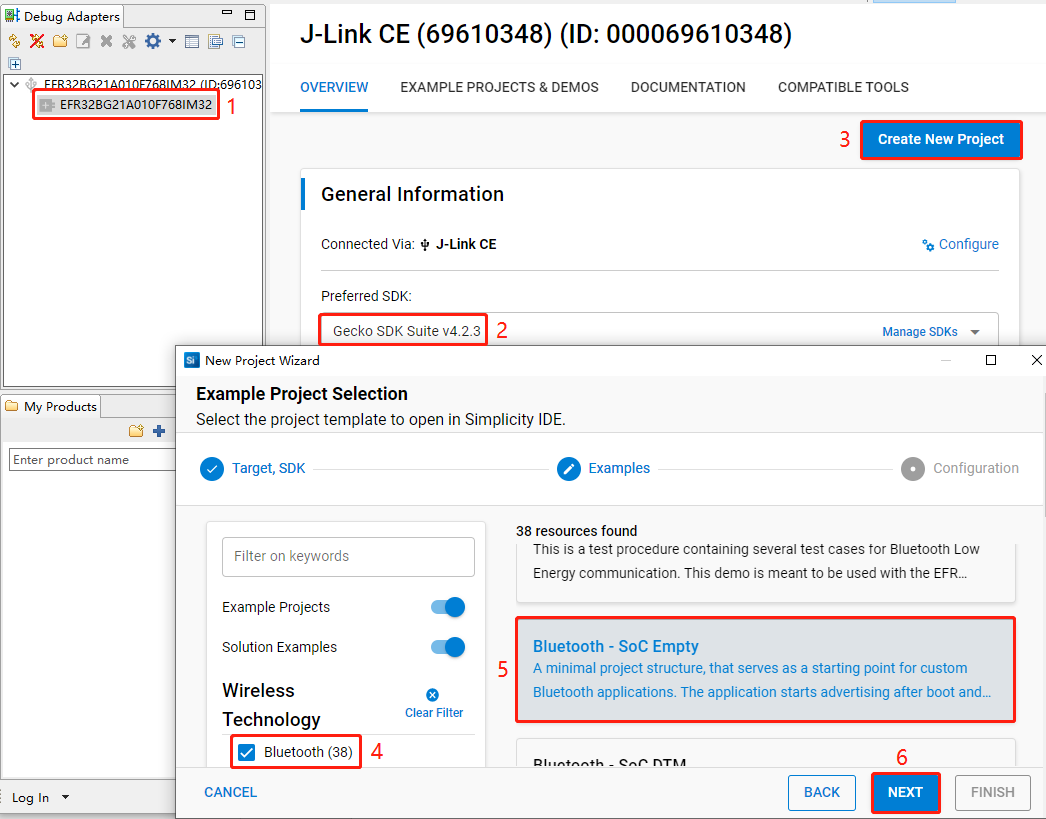
Task: Toggle the Bluetooth wireless technology checkbox
Action: click(x=245, y=752)
